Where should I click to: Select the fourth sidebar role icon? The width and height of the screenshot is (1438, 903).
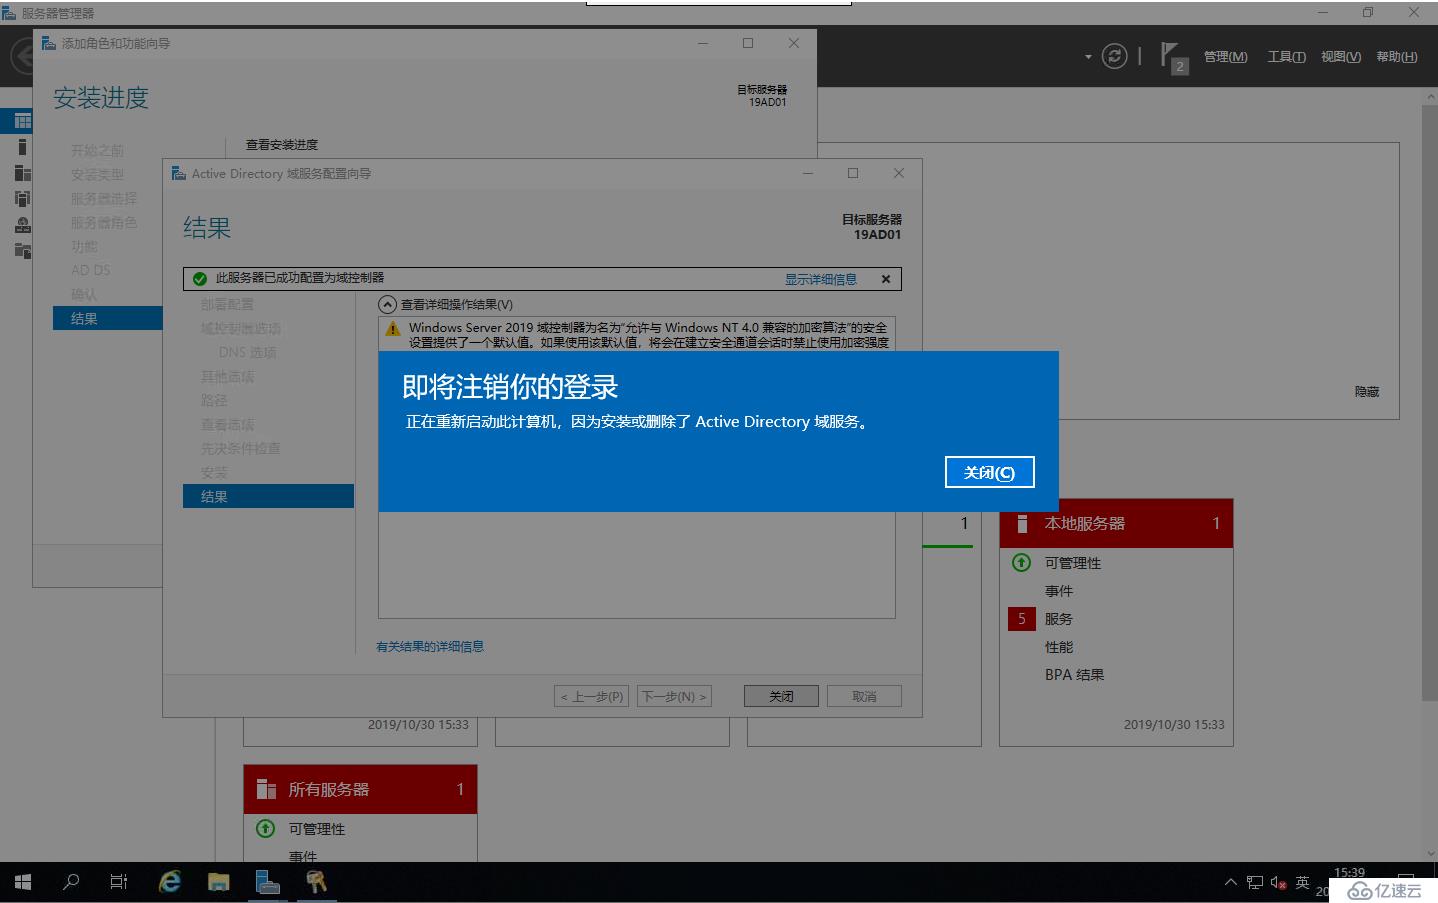pyautogui.click(x=22, y=199)
